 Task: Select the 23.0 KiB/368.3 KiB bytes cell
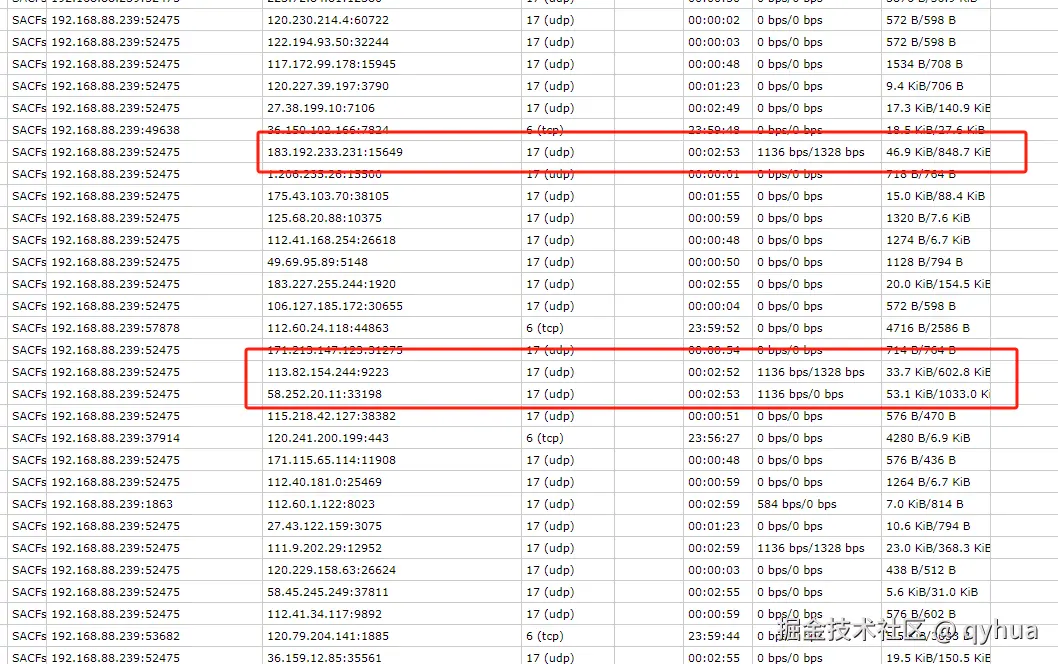[938, 548]
